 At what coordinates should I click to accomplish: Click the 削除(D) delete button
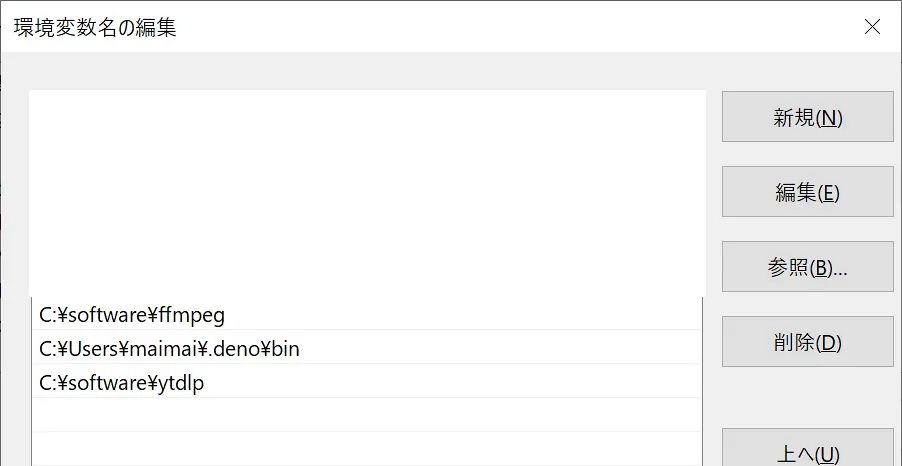(807, 342)
